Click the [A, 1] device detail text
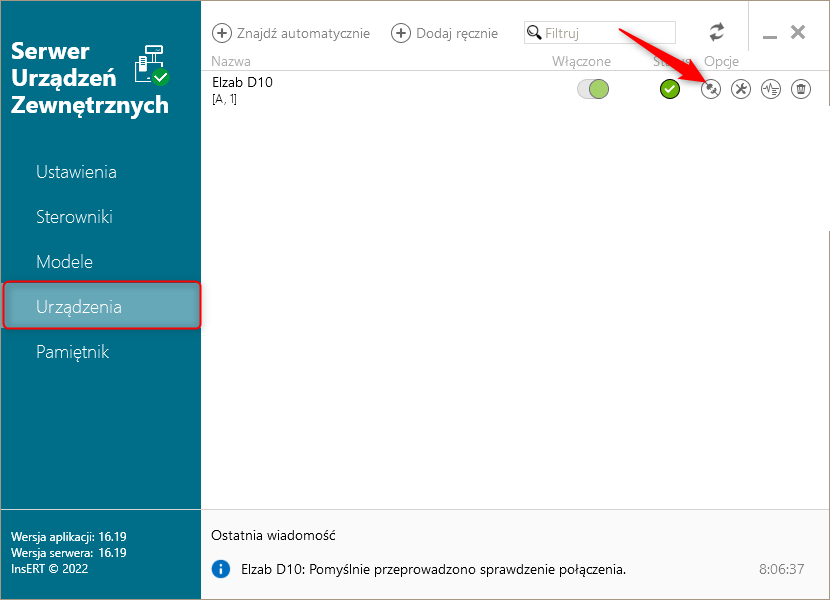This screenshot has height=601, width=830. coord(224,99)
